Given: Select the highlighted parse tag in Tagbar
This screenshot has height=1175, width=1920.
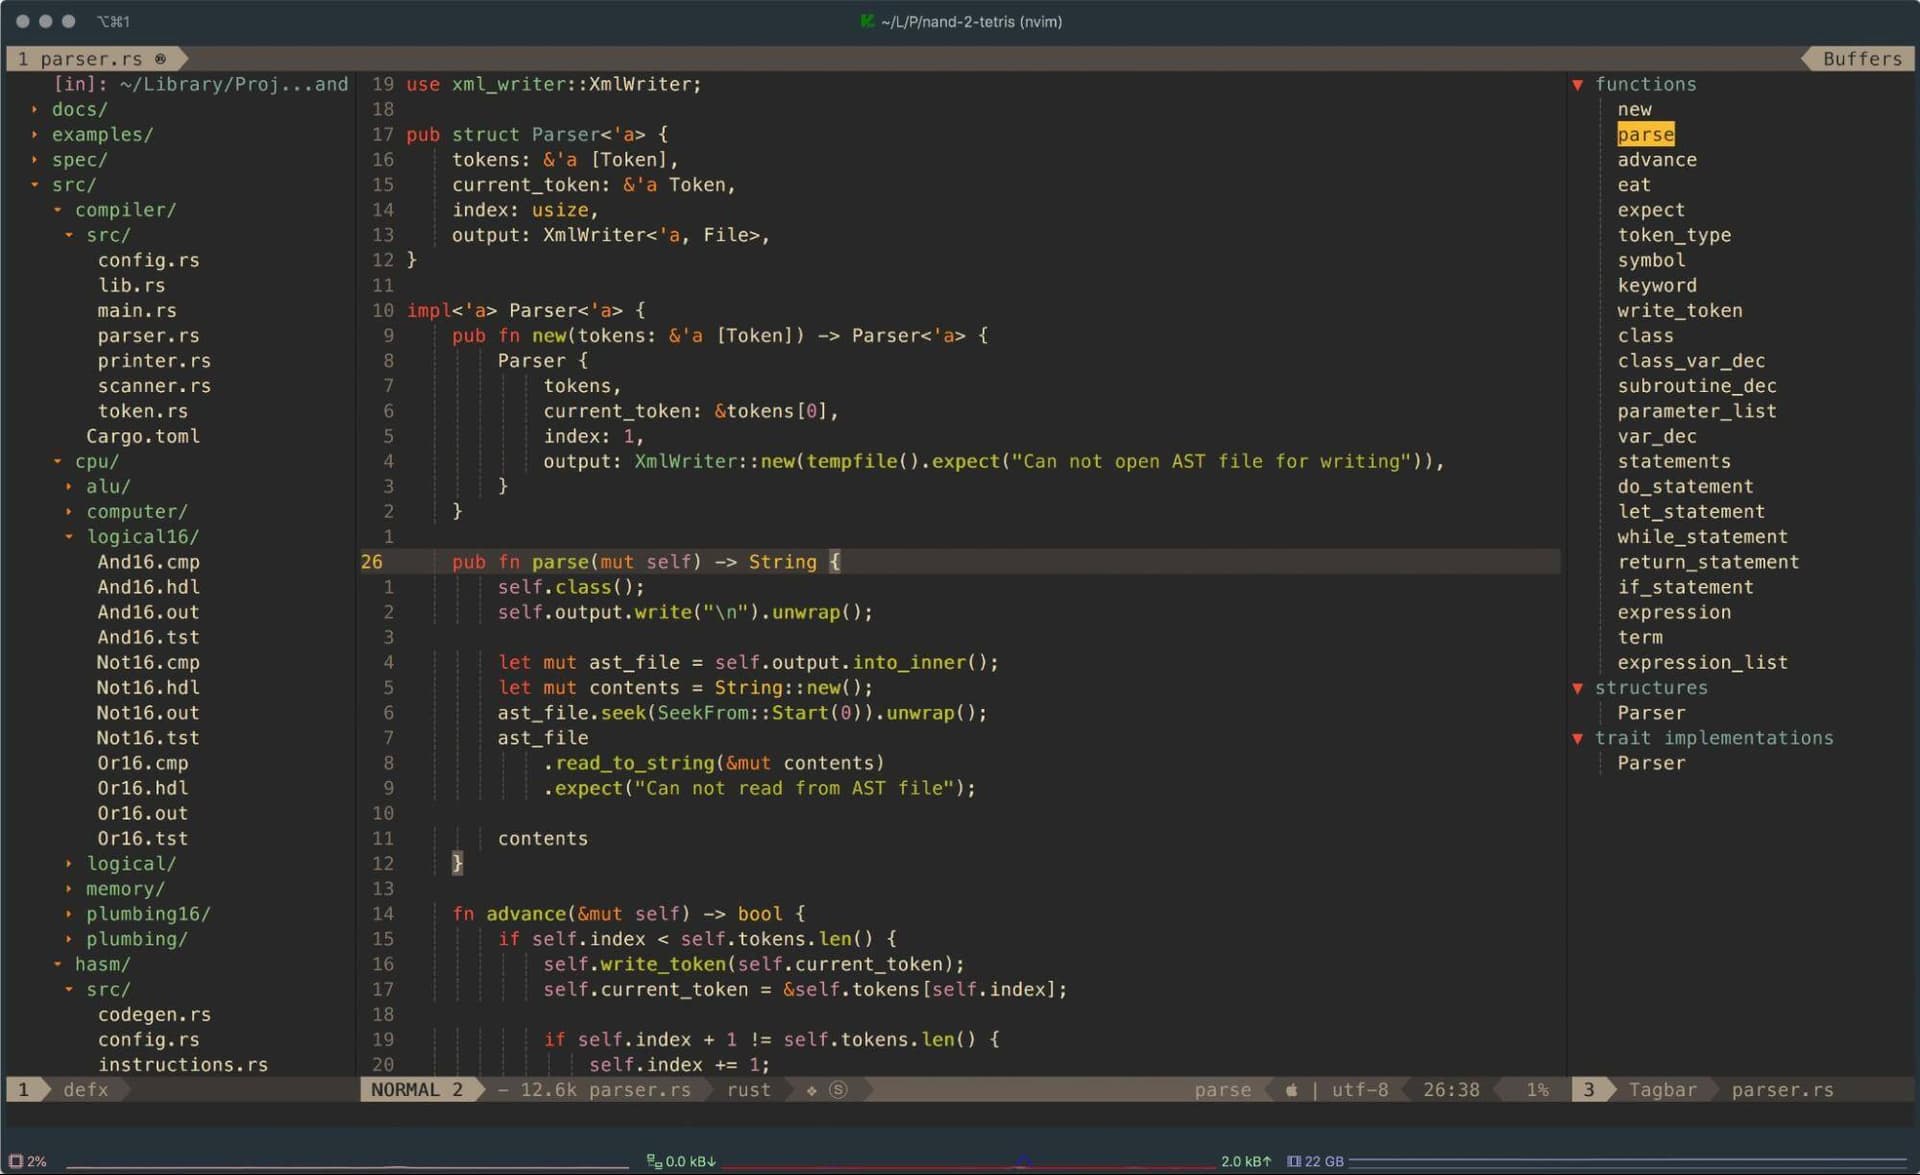Looking at the screenshot, I should (1645, 134).
